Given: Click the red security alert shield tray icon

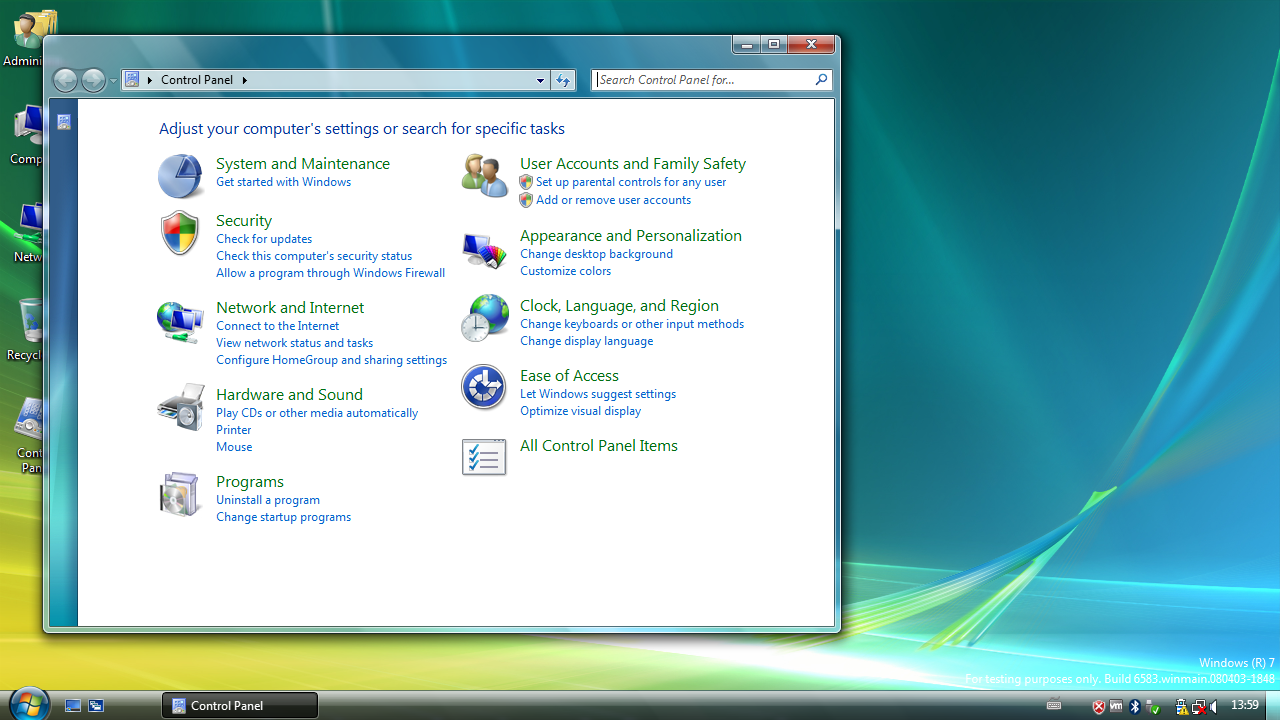Looking at the screenshot, I should tap(1099, 706).
